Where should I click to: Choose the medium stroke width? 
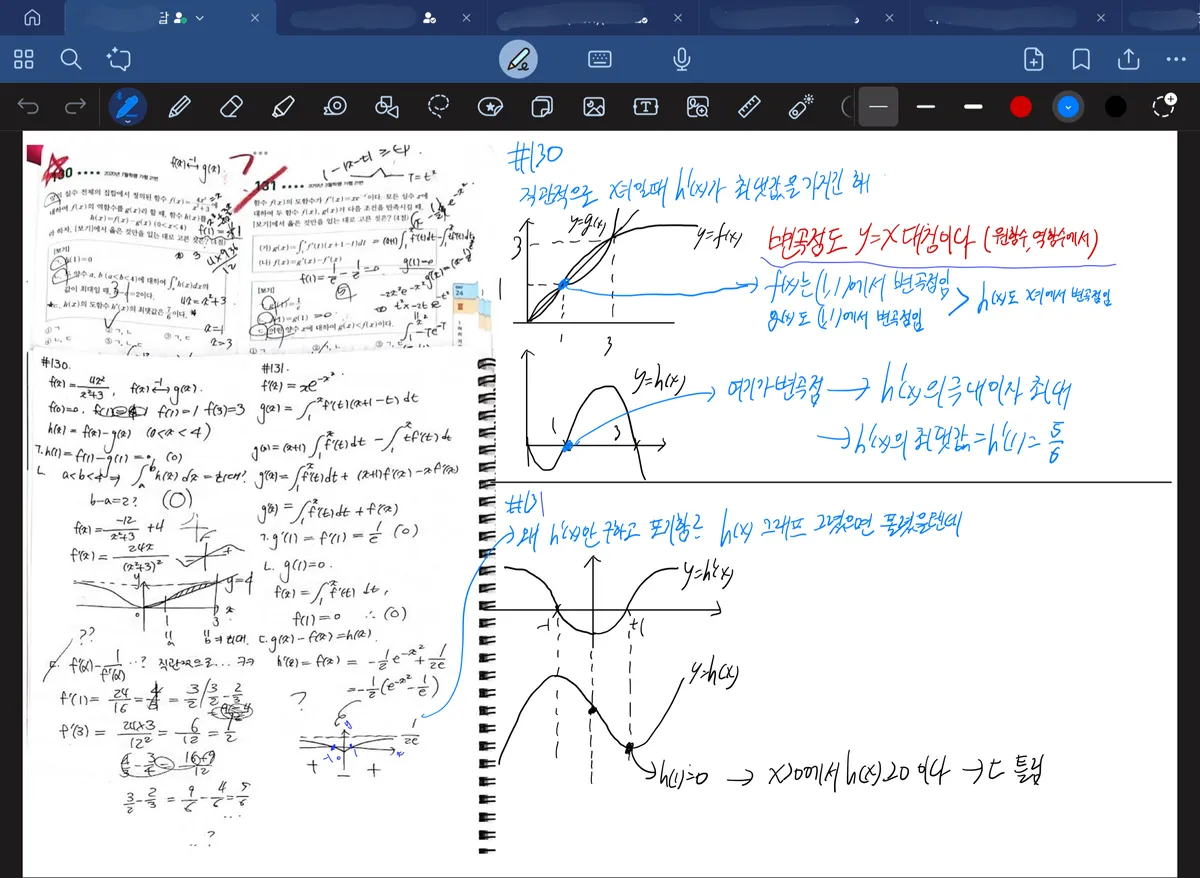click(926, 106)
